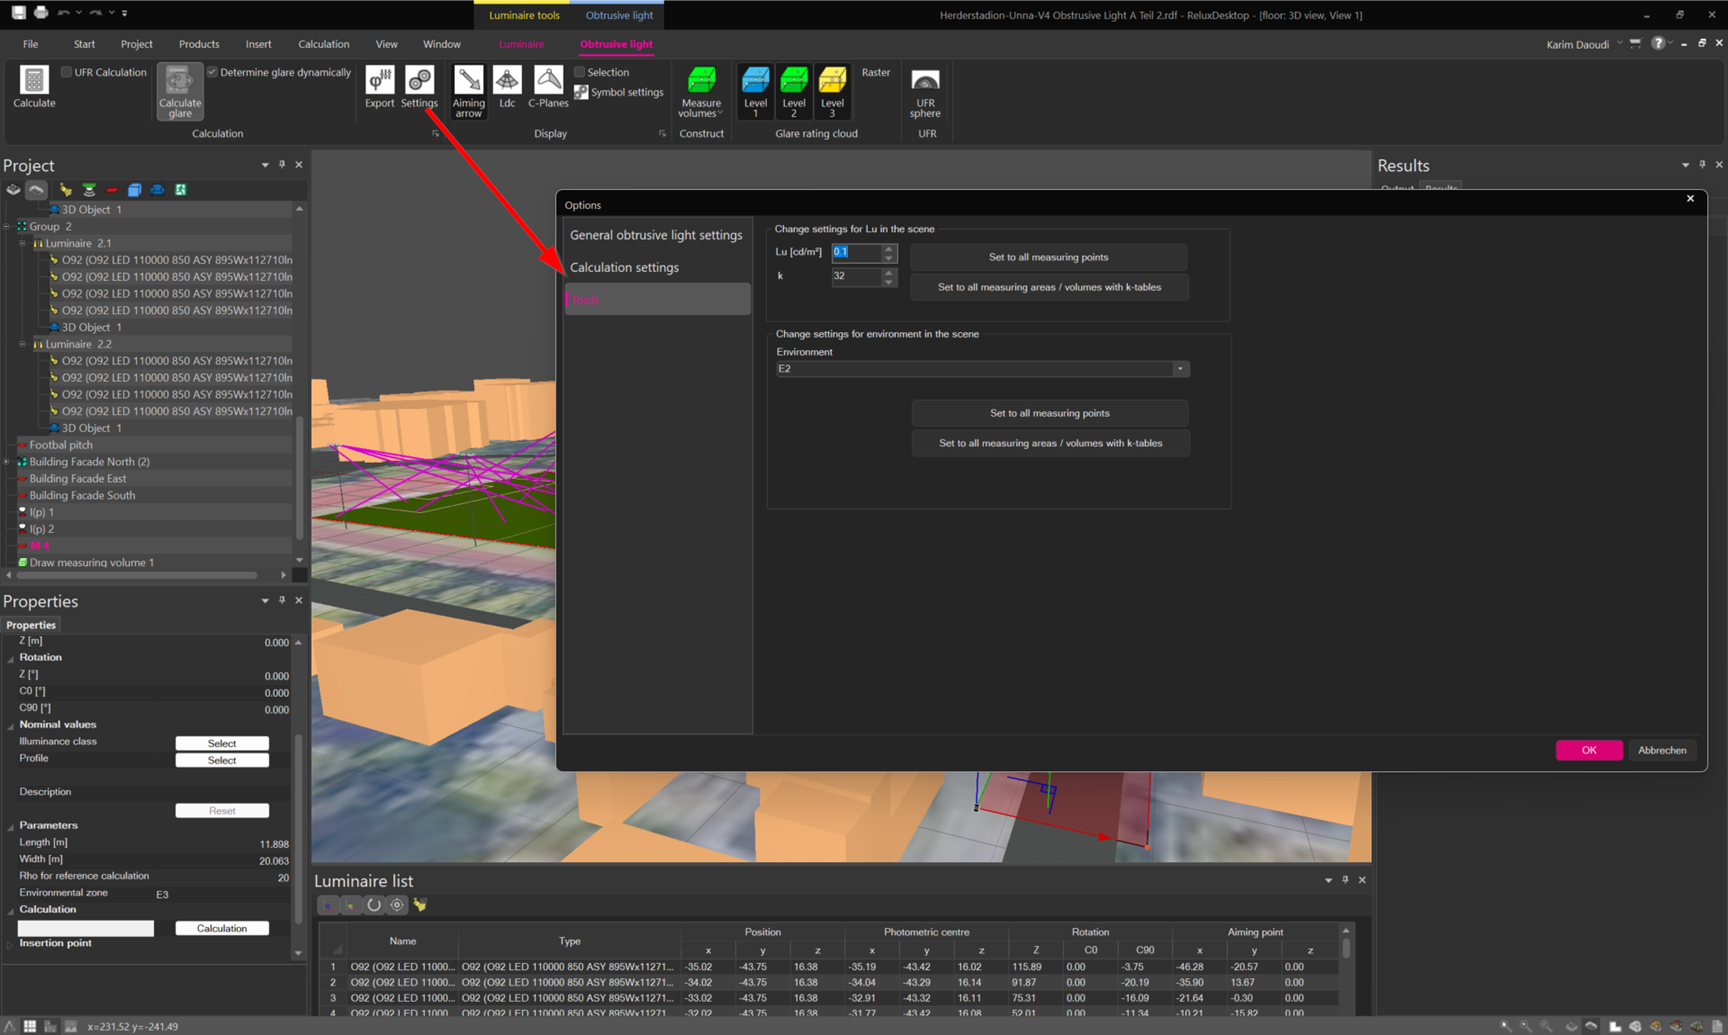The height and width of the screenshot is (1035, 1728).
Task: Show C-Planes in the display
Action: pos(548,87)
